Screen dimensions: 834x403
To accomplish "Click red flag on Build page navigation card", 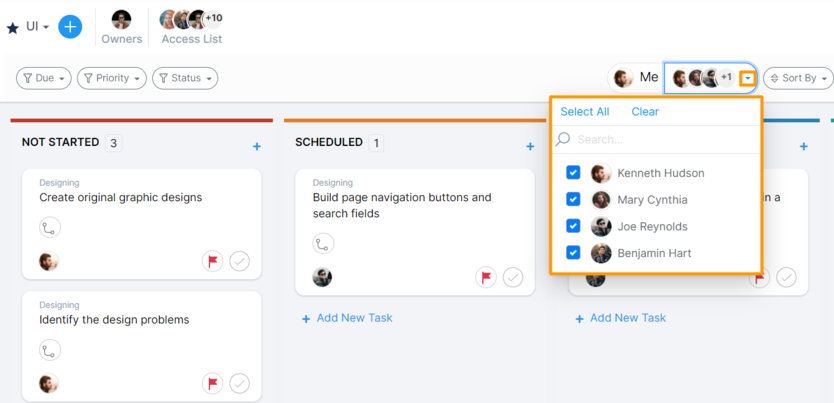I will (x=486, y=277).
